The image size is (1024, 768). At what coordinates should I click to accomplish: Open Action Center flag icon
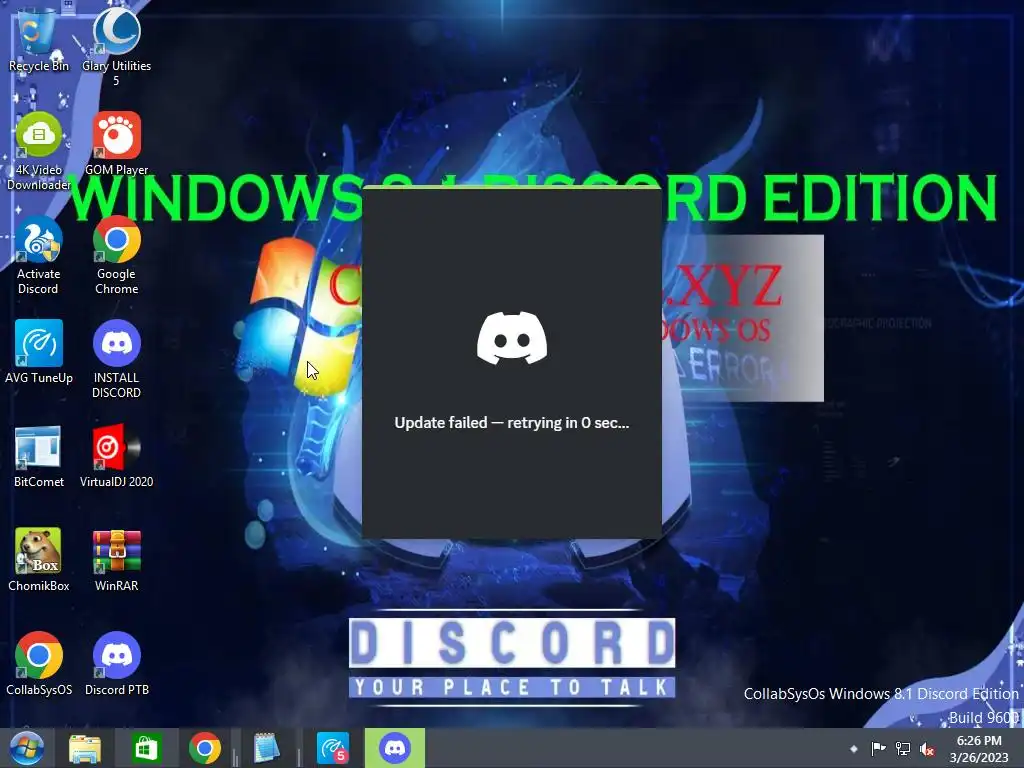tap(878, 749)
